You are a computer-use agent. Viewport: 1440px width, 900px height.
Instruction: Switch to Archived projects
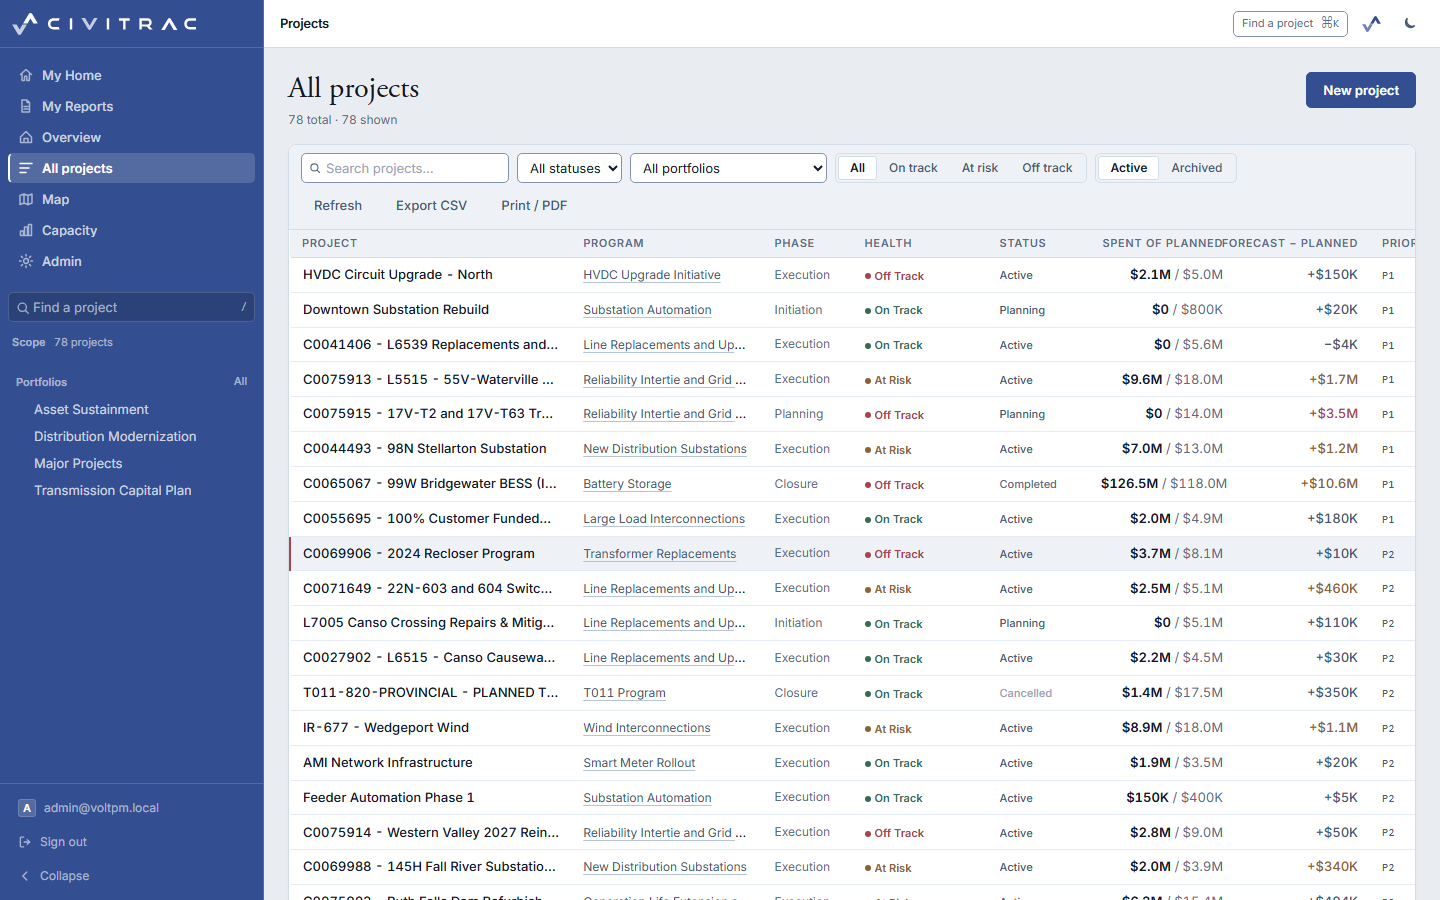pos(1197,168)
